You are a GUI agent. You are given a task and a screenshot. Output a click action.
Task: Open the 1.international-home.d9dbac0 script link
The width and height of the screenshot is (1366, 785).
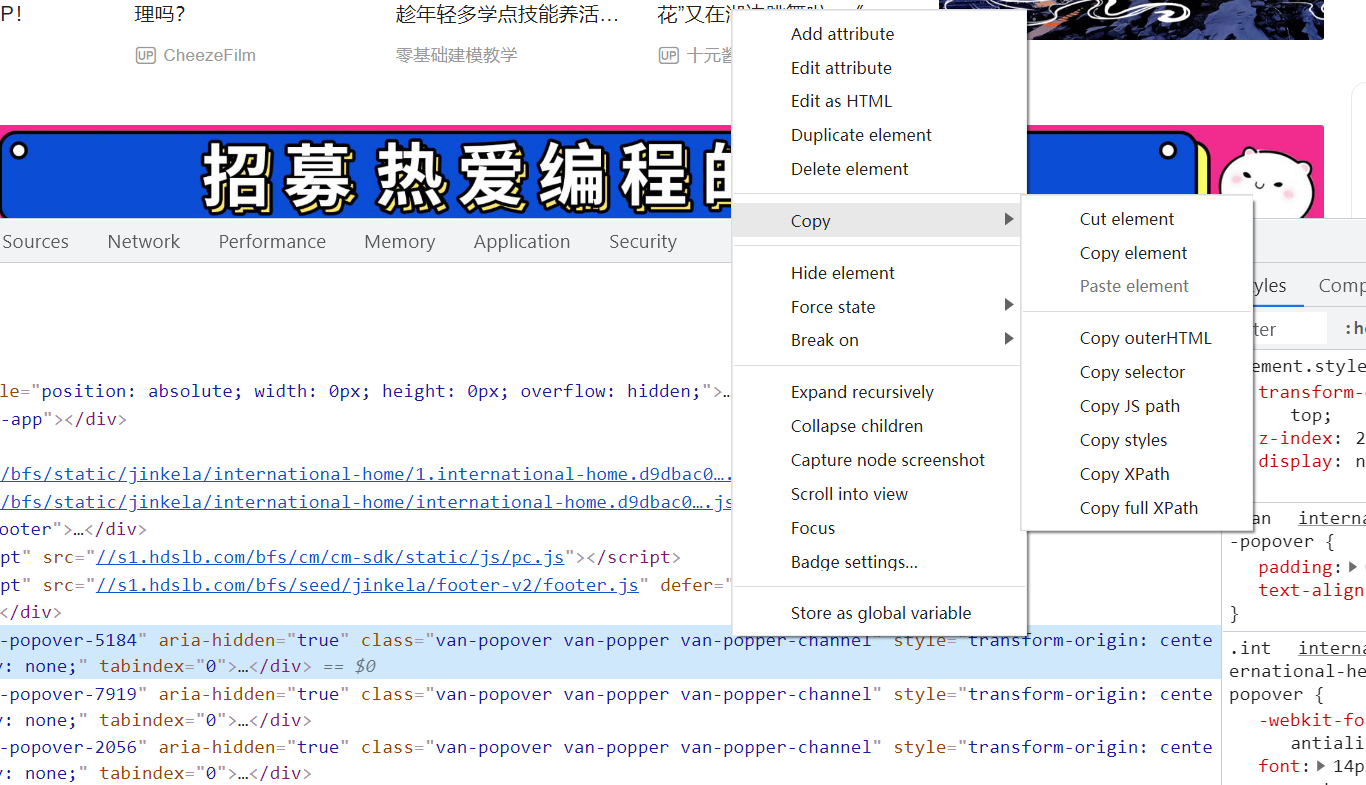tap(367, 474)
